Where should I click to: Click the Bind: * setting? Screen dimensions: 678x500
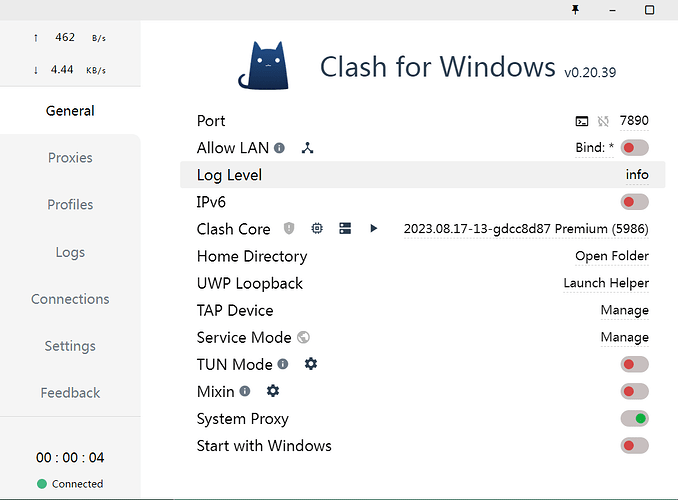595,148
